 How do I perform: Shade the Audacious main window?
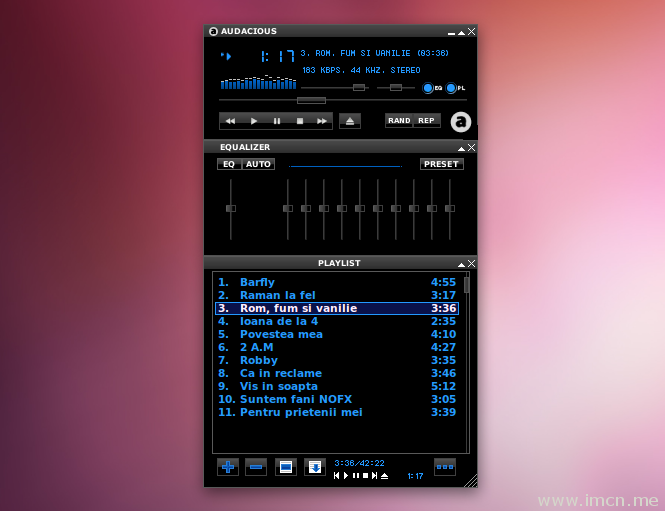461,32
